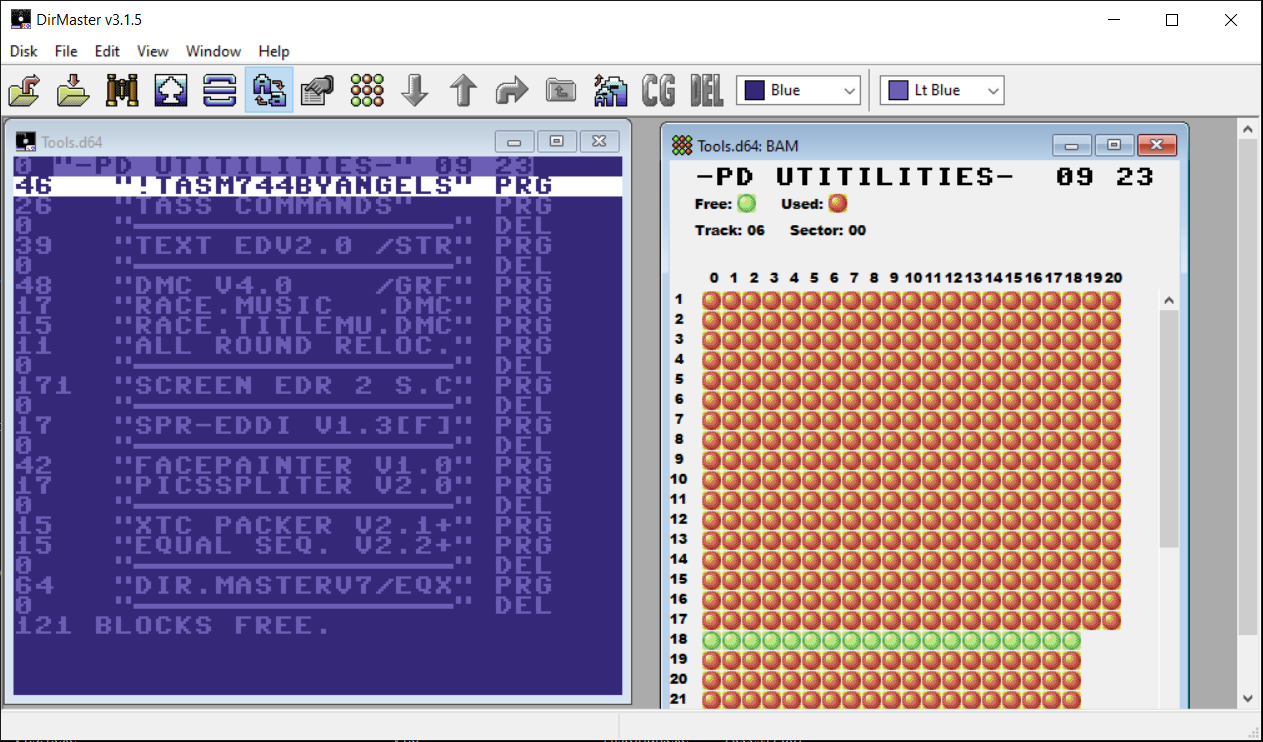This screenshot has height=742, width=1263.
Task: Select the case conversion toolbar icon
Action: (268, 89)
